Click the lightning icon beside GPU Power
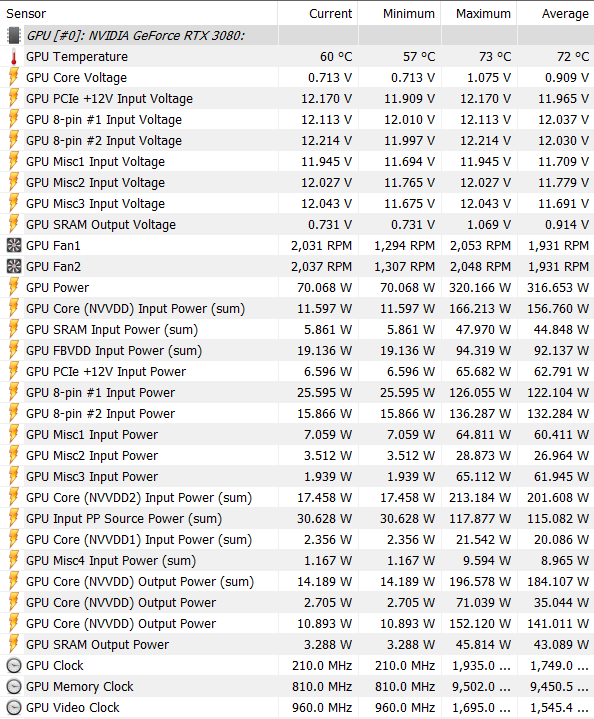This screenshot has width=594, height=719. (x=14, y=288)
